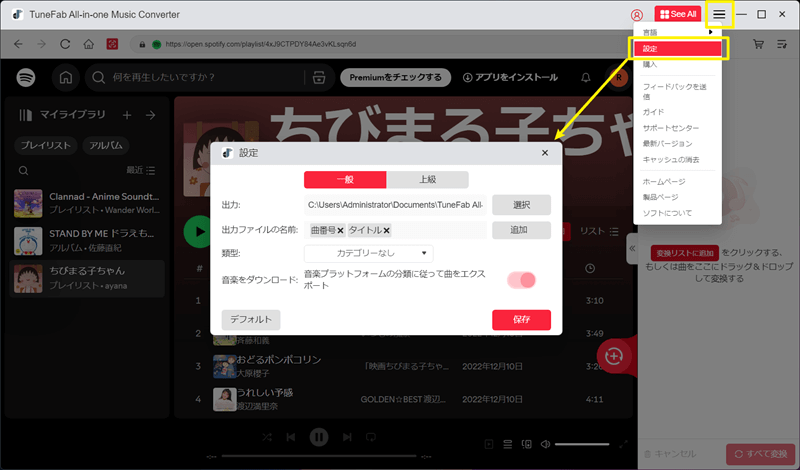Viewport: 800px width, 470px height.
Task: Select ソフトについて menu item
Action: [677, 213]
